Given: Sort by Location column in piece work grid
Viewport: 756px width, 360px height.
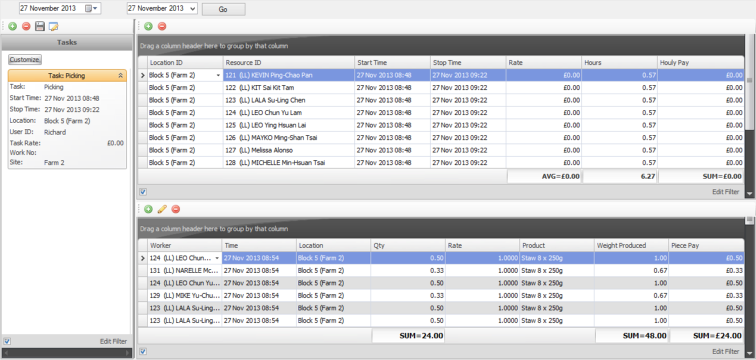Looking at the screenshot, I should tap(333, 245).
